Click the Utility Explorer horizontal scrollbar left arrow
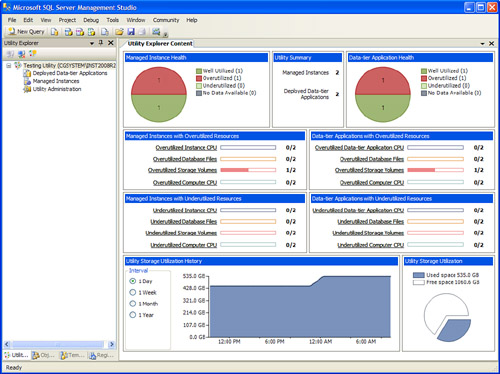The image size is (500, 374). [x=7, y=344]
